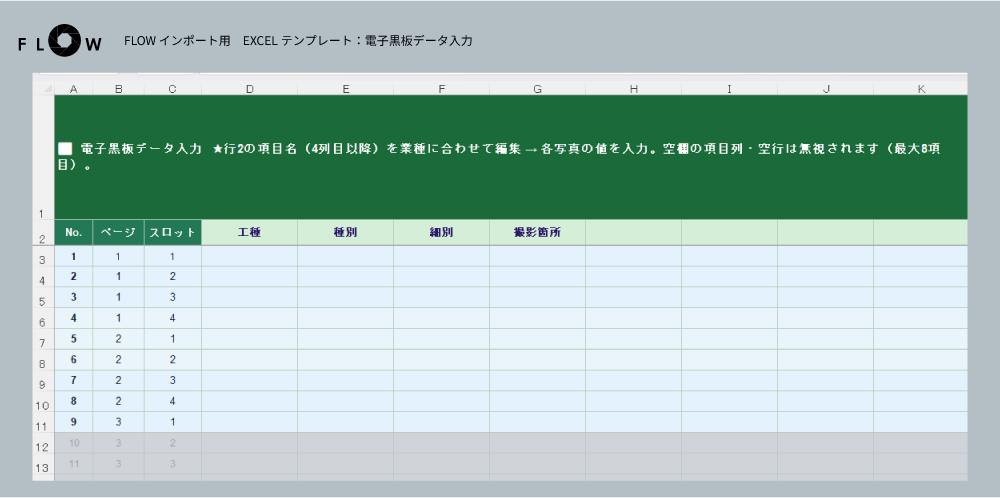Click slot cell in No. 2 row
This screenshot has width=1000, height=498.
[173, 277]
